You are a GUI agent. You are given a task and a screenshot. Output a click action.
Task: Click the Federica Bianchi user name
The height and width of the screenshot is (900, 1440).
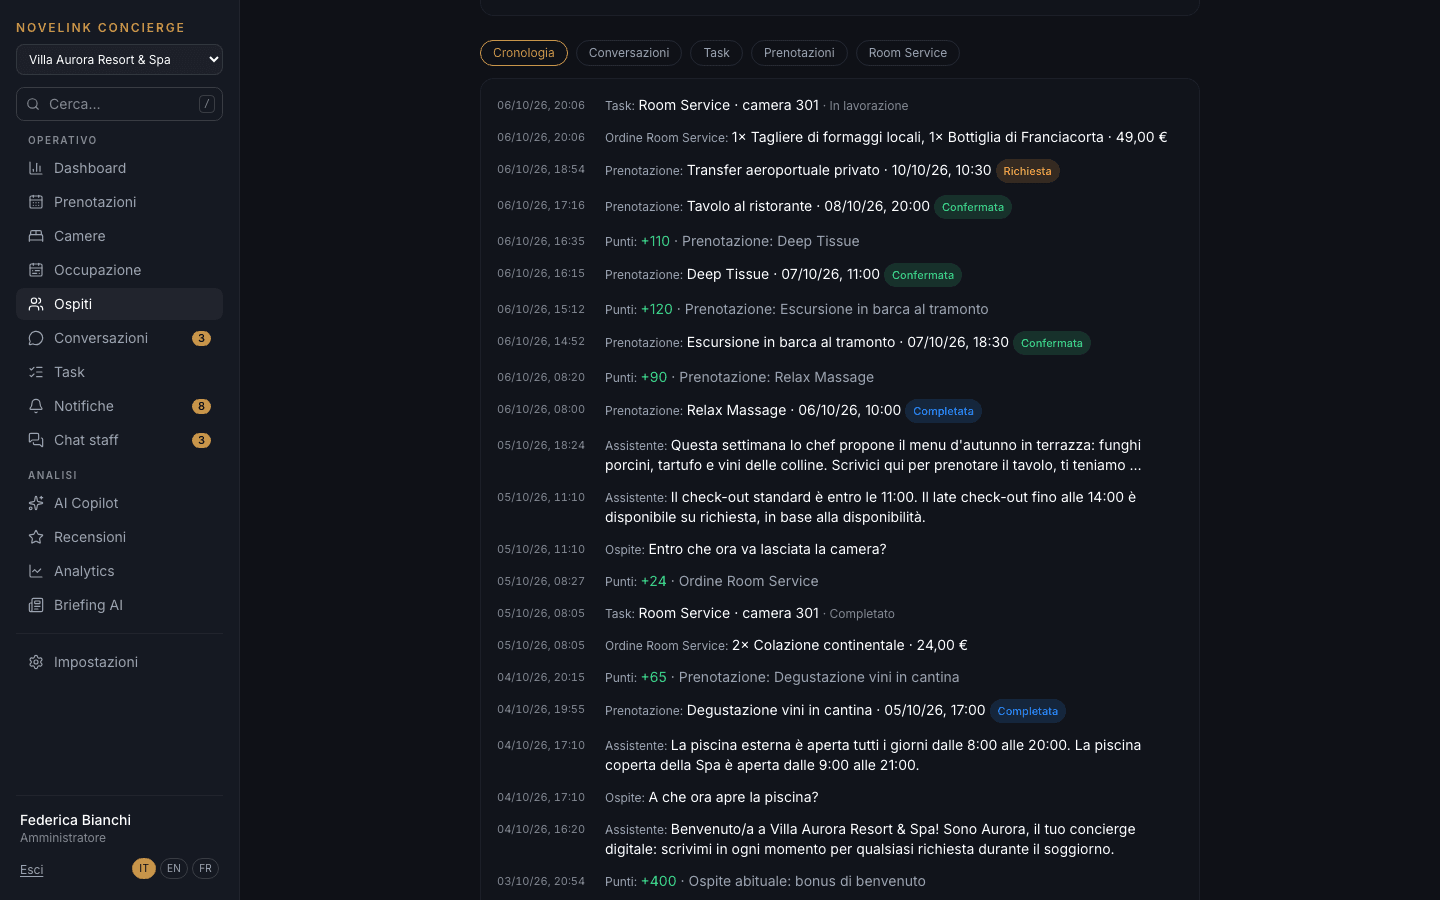click(75, 820)
